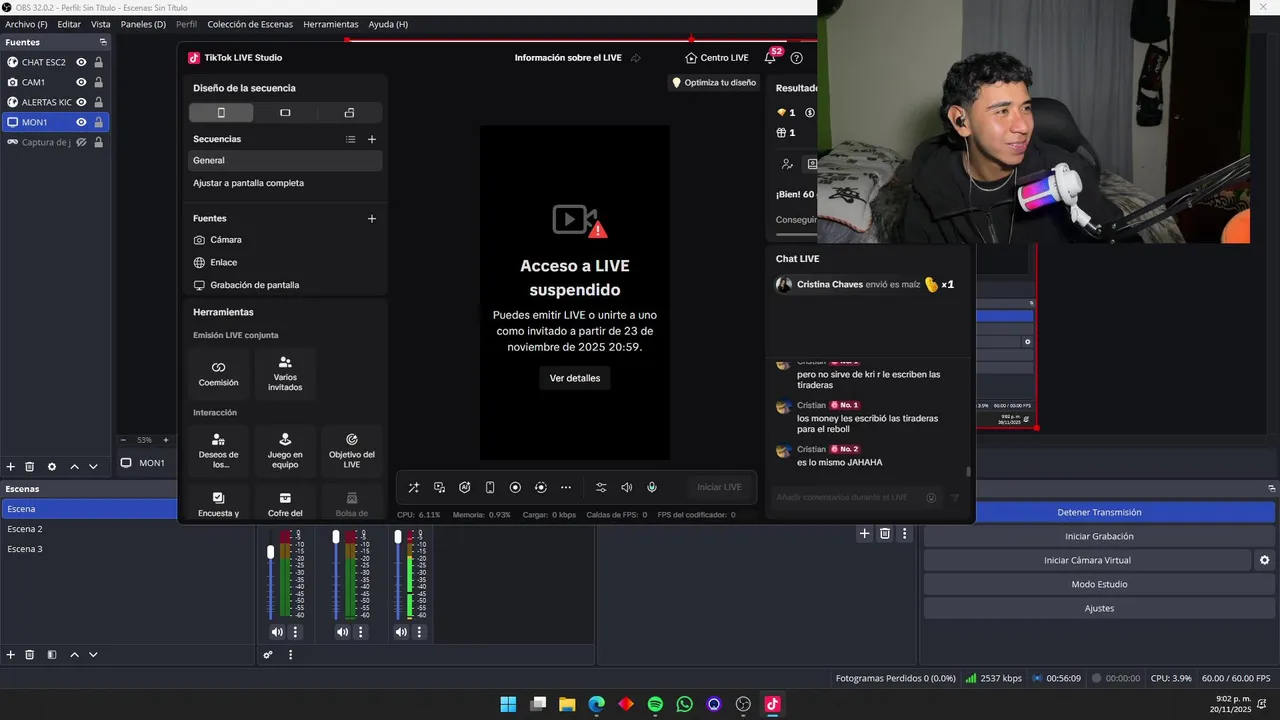The image size is (1280, 720).
Task: Toggle the lock on ALERTAS KIC
Action: point(98,102)
